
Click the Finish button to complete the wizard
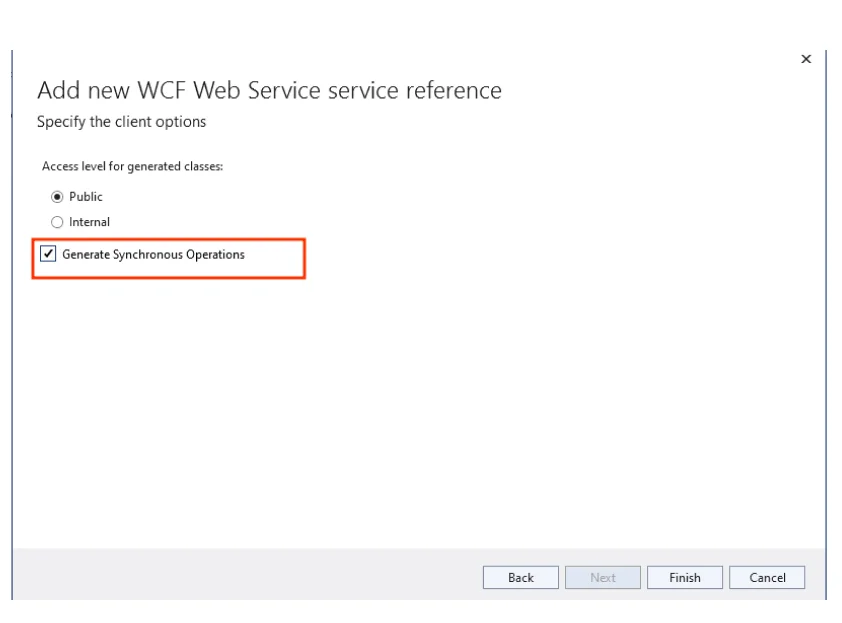[684, 577]
